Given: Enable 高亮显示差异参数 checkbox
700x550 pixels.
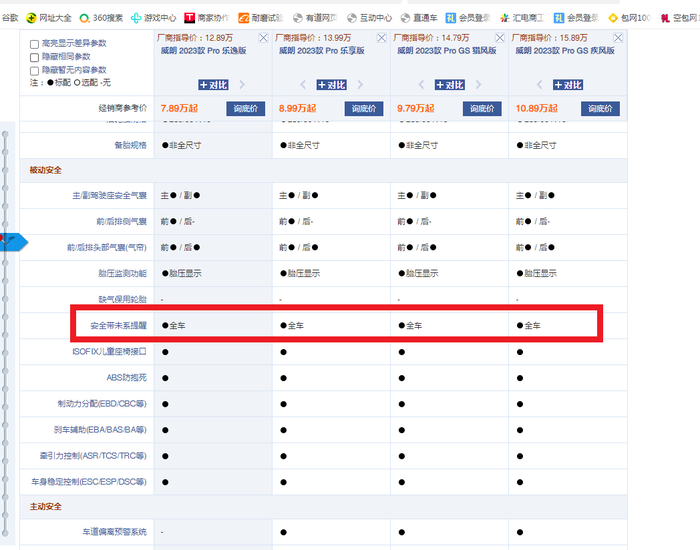Looking at the screenshot, I should tap(35, 46).
